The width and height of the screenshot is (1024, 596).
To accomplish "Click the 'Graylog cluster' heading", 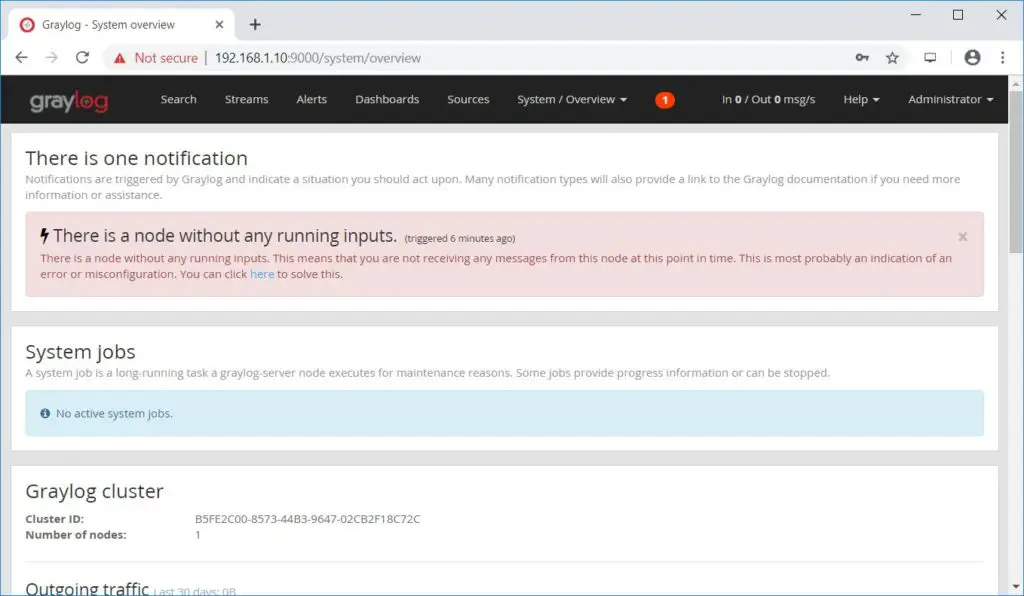I will [x=95, y=491].
